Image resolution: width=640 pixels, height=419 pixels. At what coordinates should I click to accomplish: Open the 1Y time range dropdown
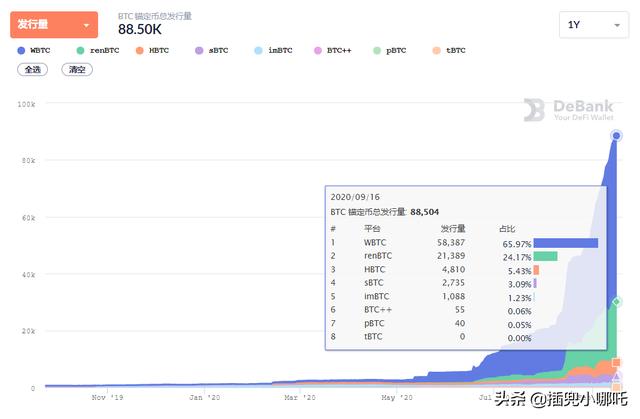(x=594, y=25)
